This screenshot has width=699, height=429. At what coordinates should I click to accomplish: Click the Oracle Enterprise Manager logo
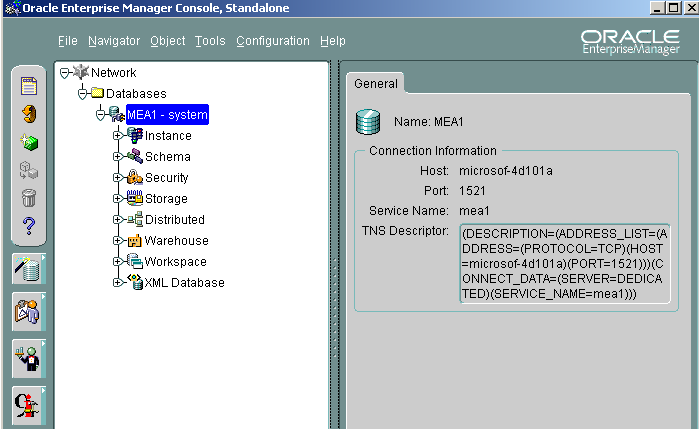(x=630, y=42)
